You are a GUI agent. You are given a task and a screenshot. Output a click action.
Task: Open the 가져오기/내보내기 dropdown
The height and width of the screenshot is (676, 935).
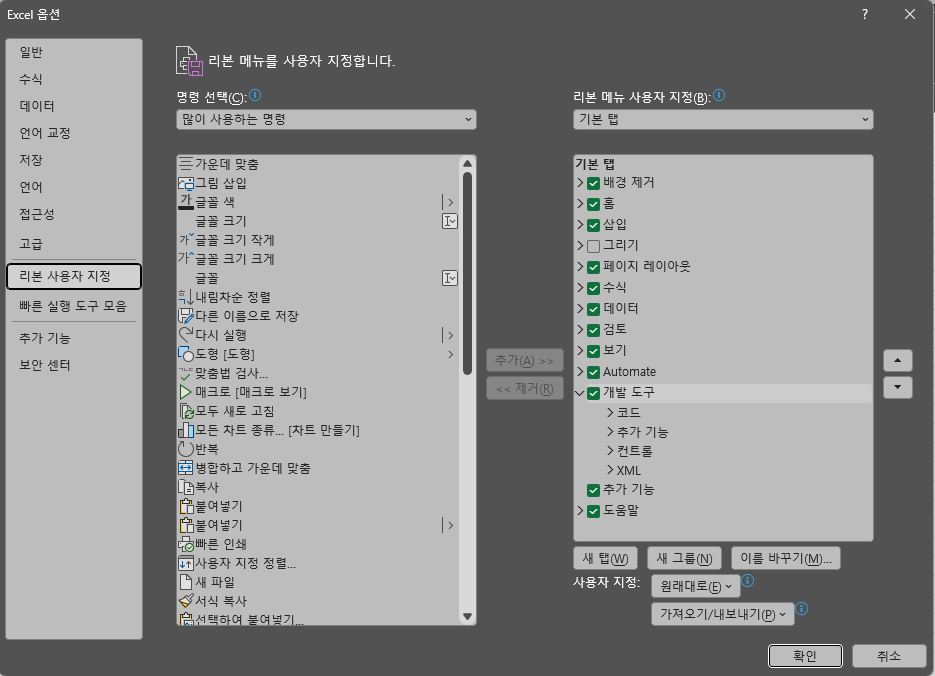coord(723,614)
